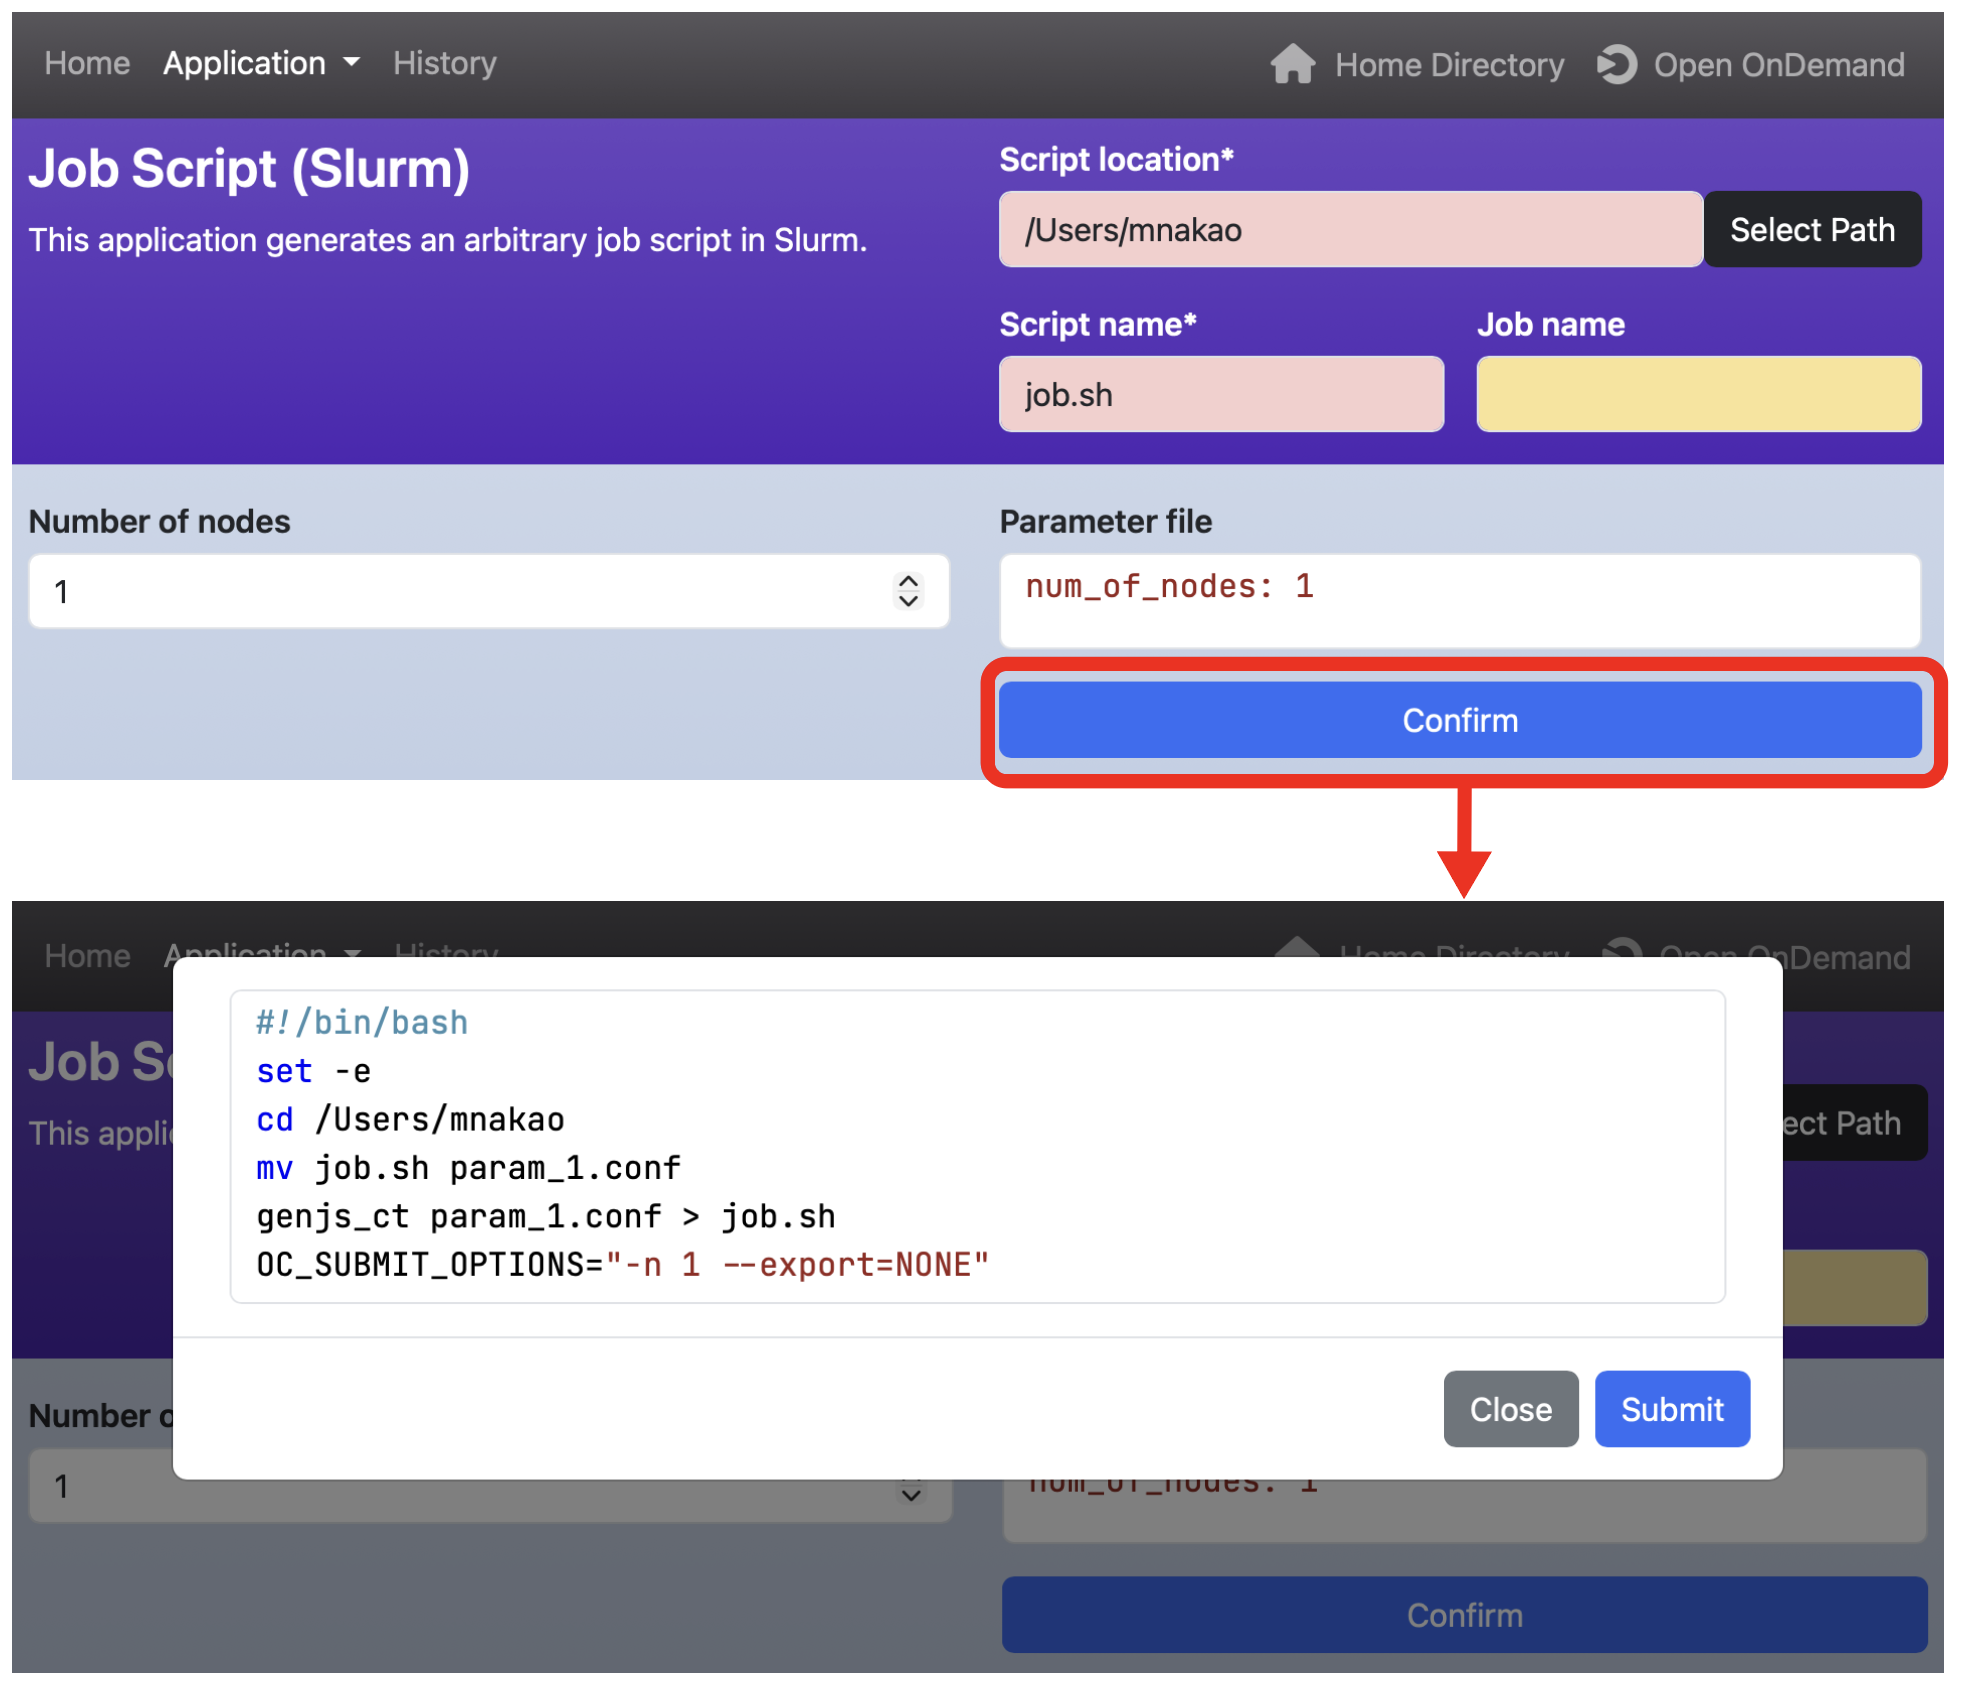Screen dimensions: 1962x1686
Task: Click the Select Path button
Action: [1812, 229]
